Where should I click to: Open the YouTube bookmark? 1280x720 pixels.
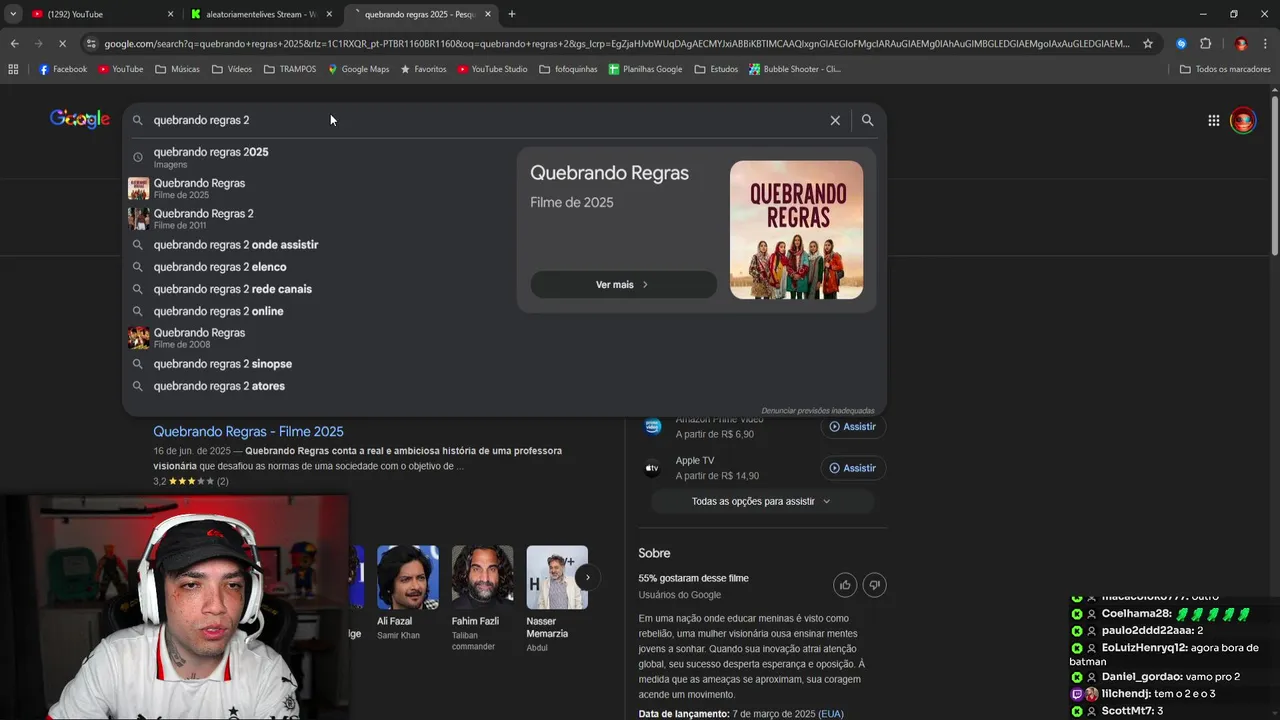(120, 69)
